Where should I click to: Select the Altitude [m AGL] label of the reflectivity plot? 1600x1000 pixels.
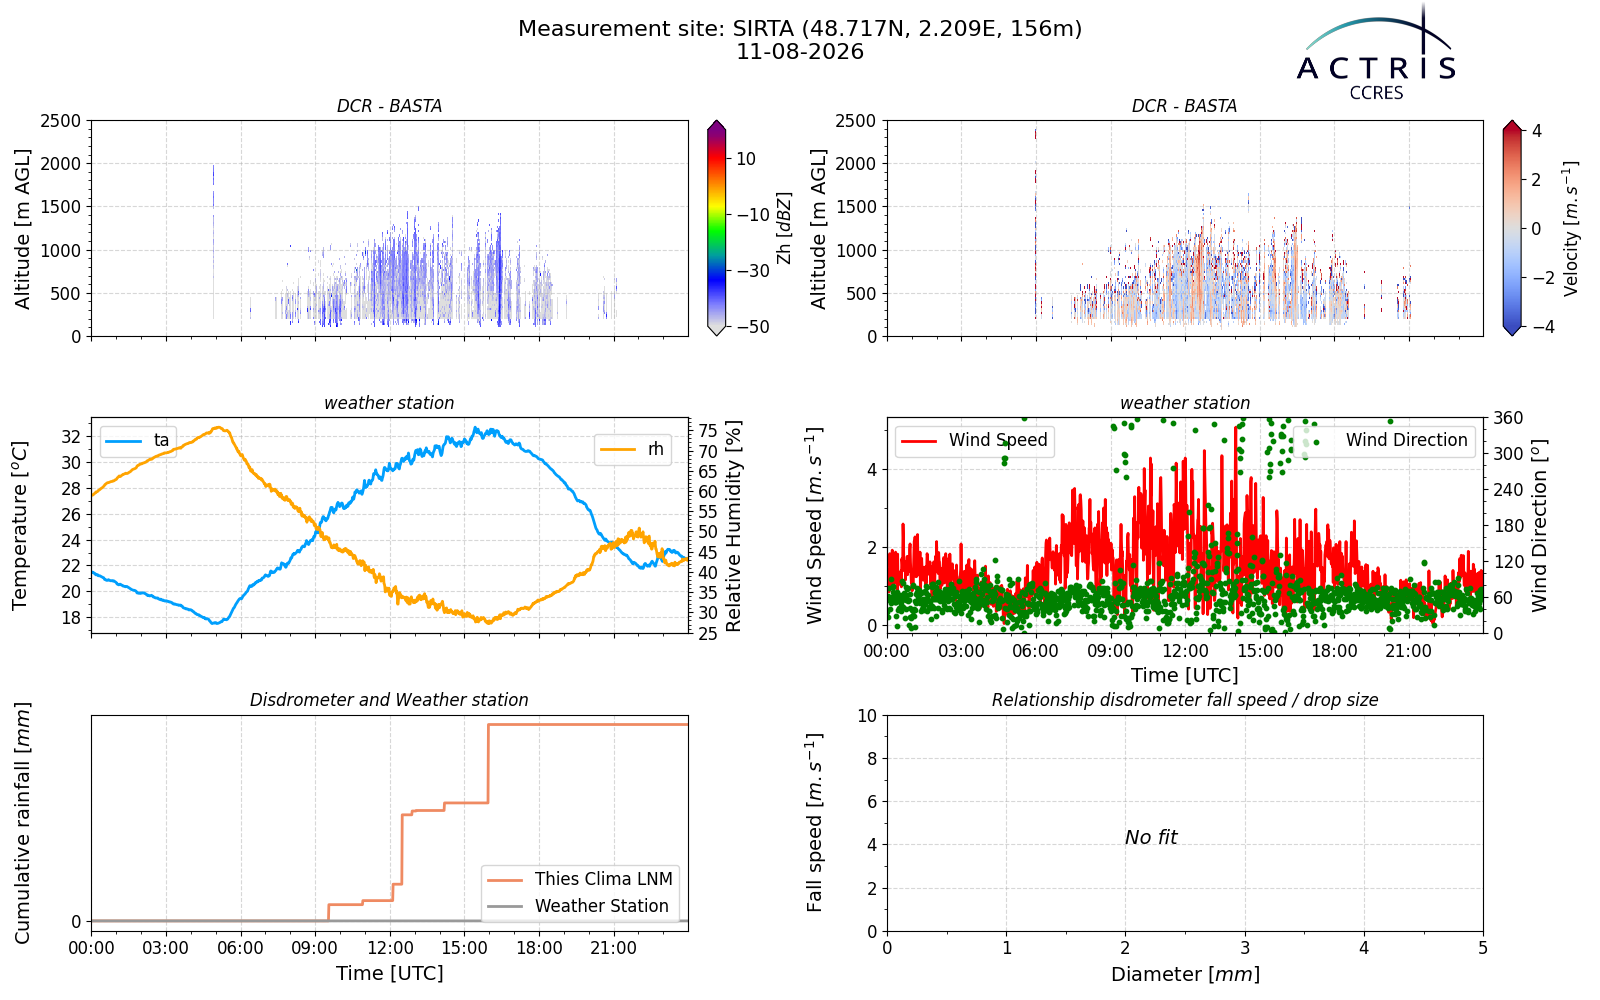pyautogui.click(x=22, y=229)
